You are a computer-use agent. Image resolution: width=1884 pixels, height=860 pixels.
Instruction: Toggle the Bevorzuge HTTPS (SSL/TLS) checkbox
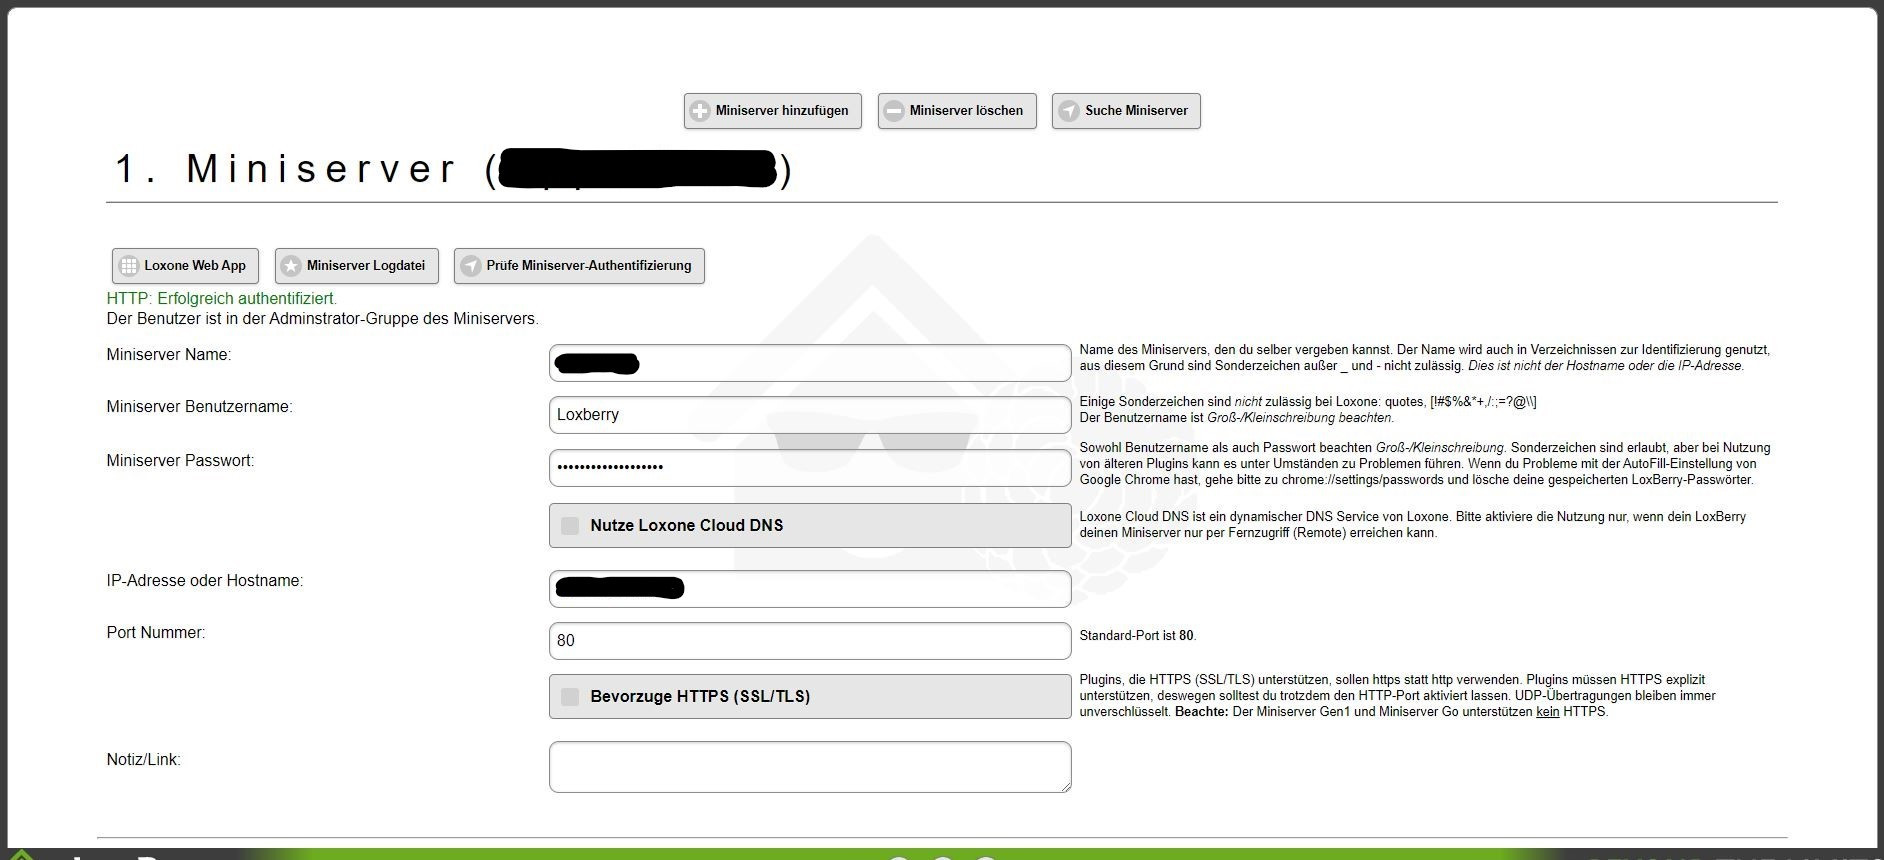[x=570, y=697]
